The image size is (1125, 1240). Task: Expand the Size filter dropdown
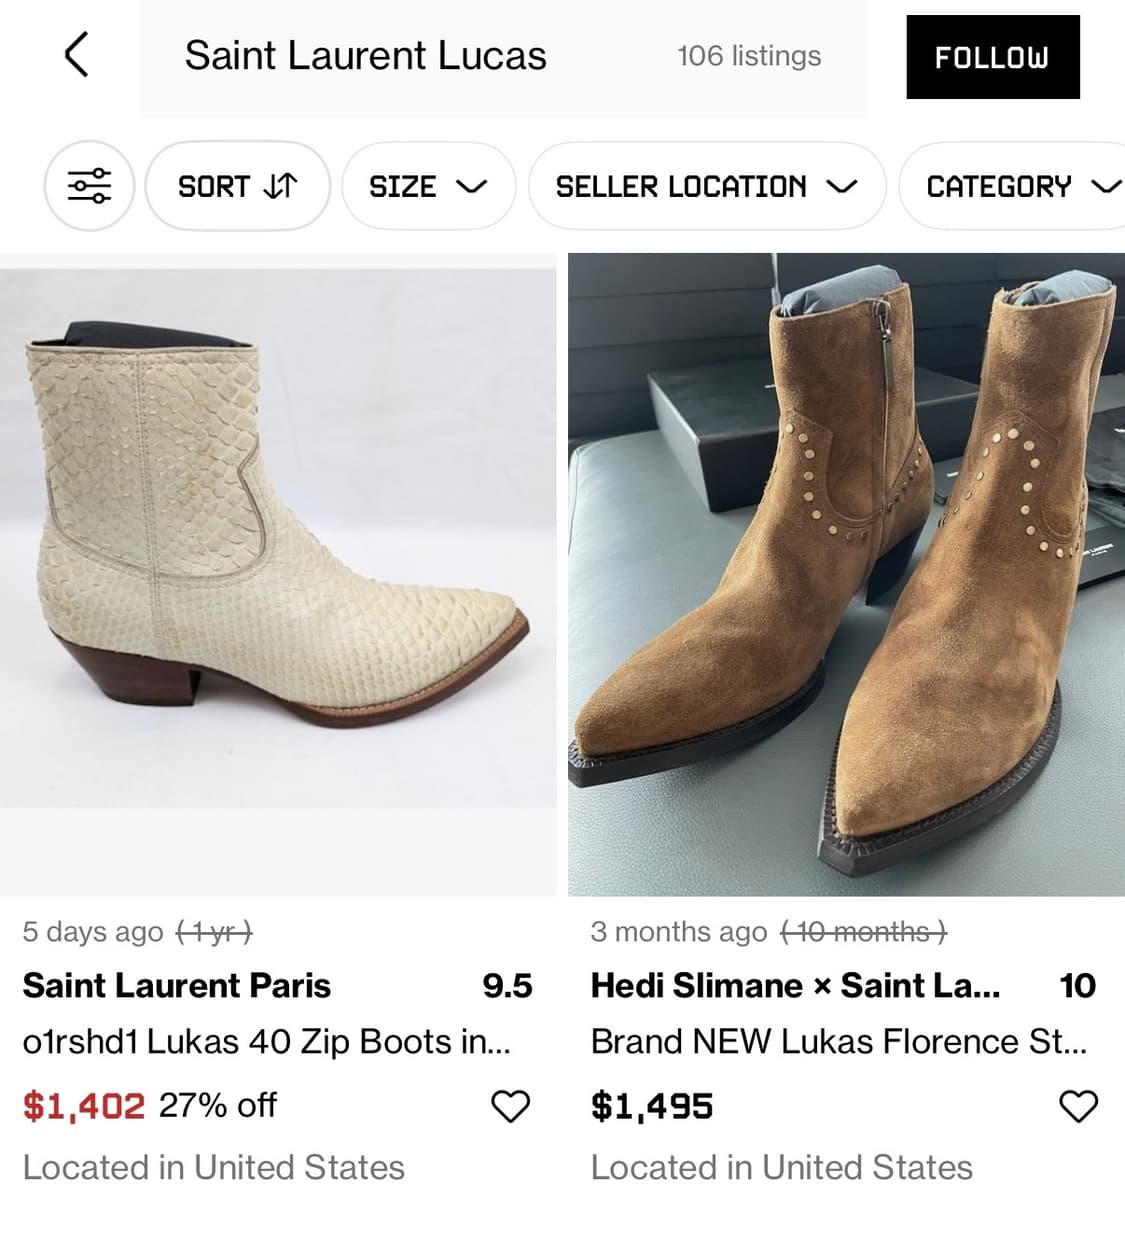click(x=428, y=186)
